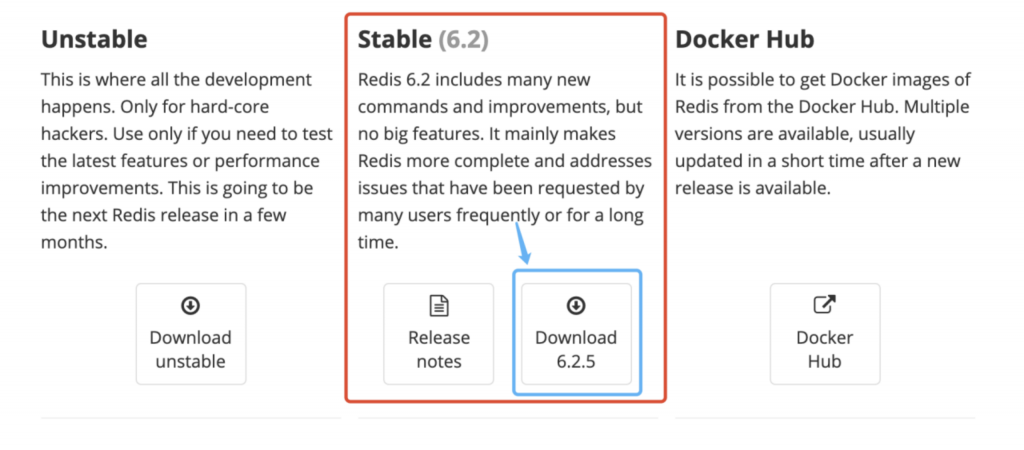Click the download arrow icon above 6.2.5
The image size is (1024, 450).
pyautogui.click(x=575, y=305)
